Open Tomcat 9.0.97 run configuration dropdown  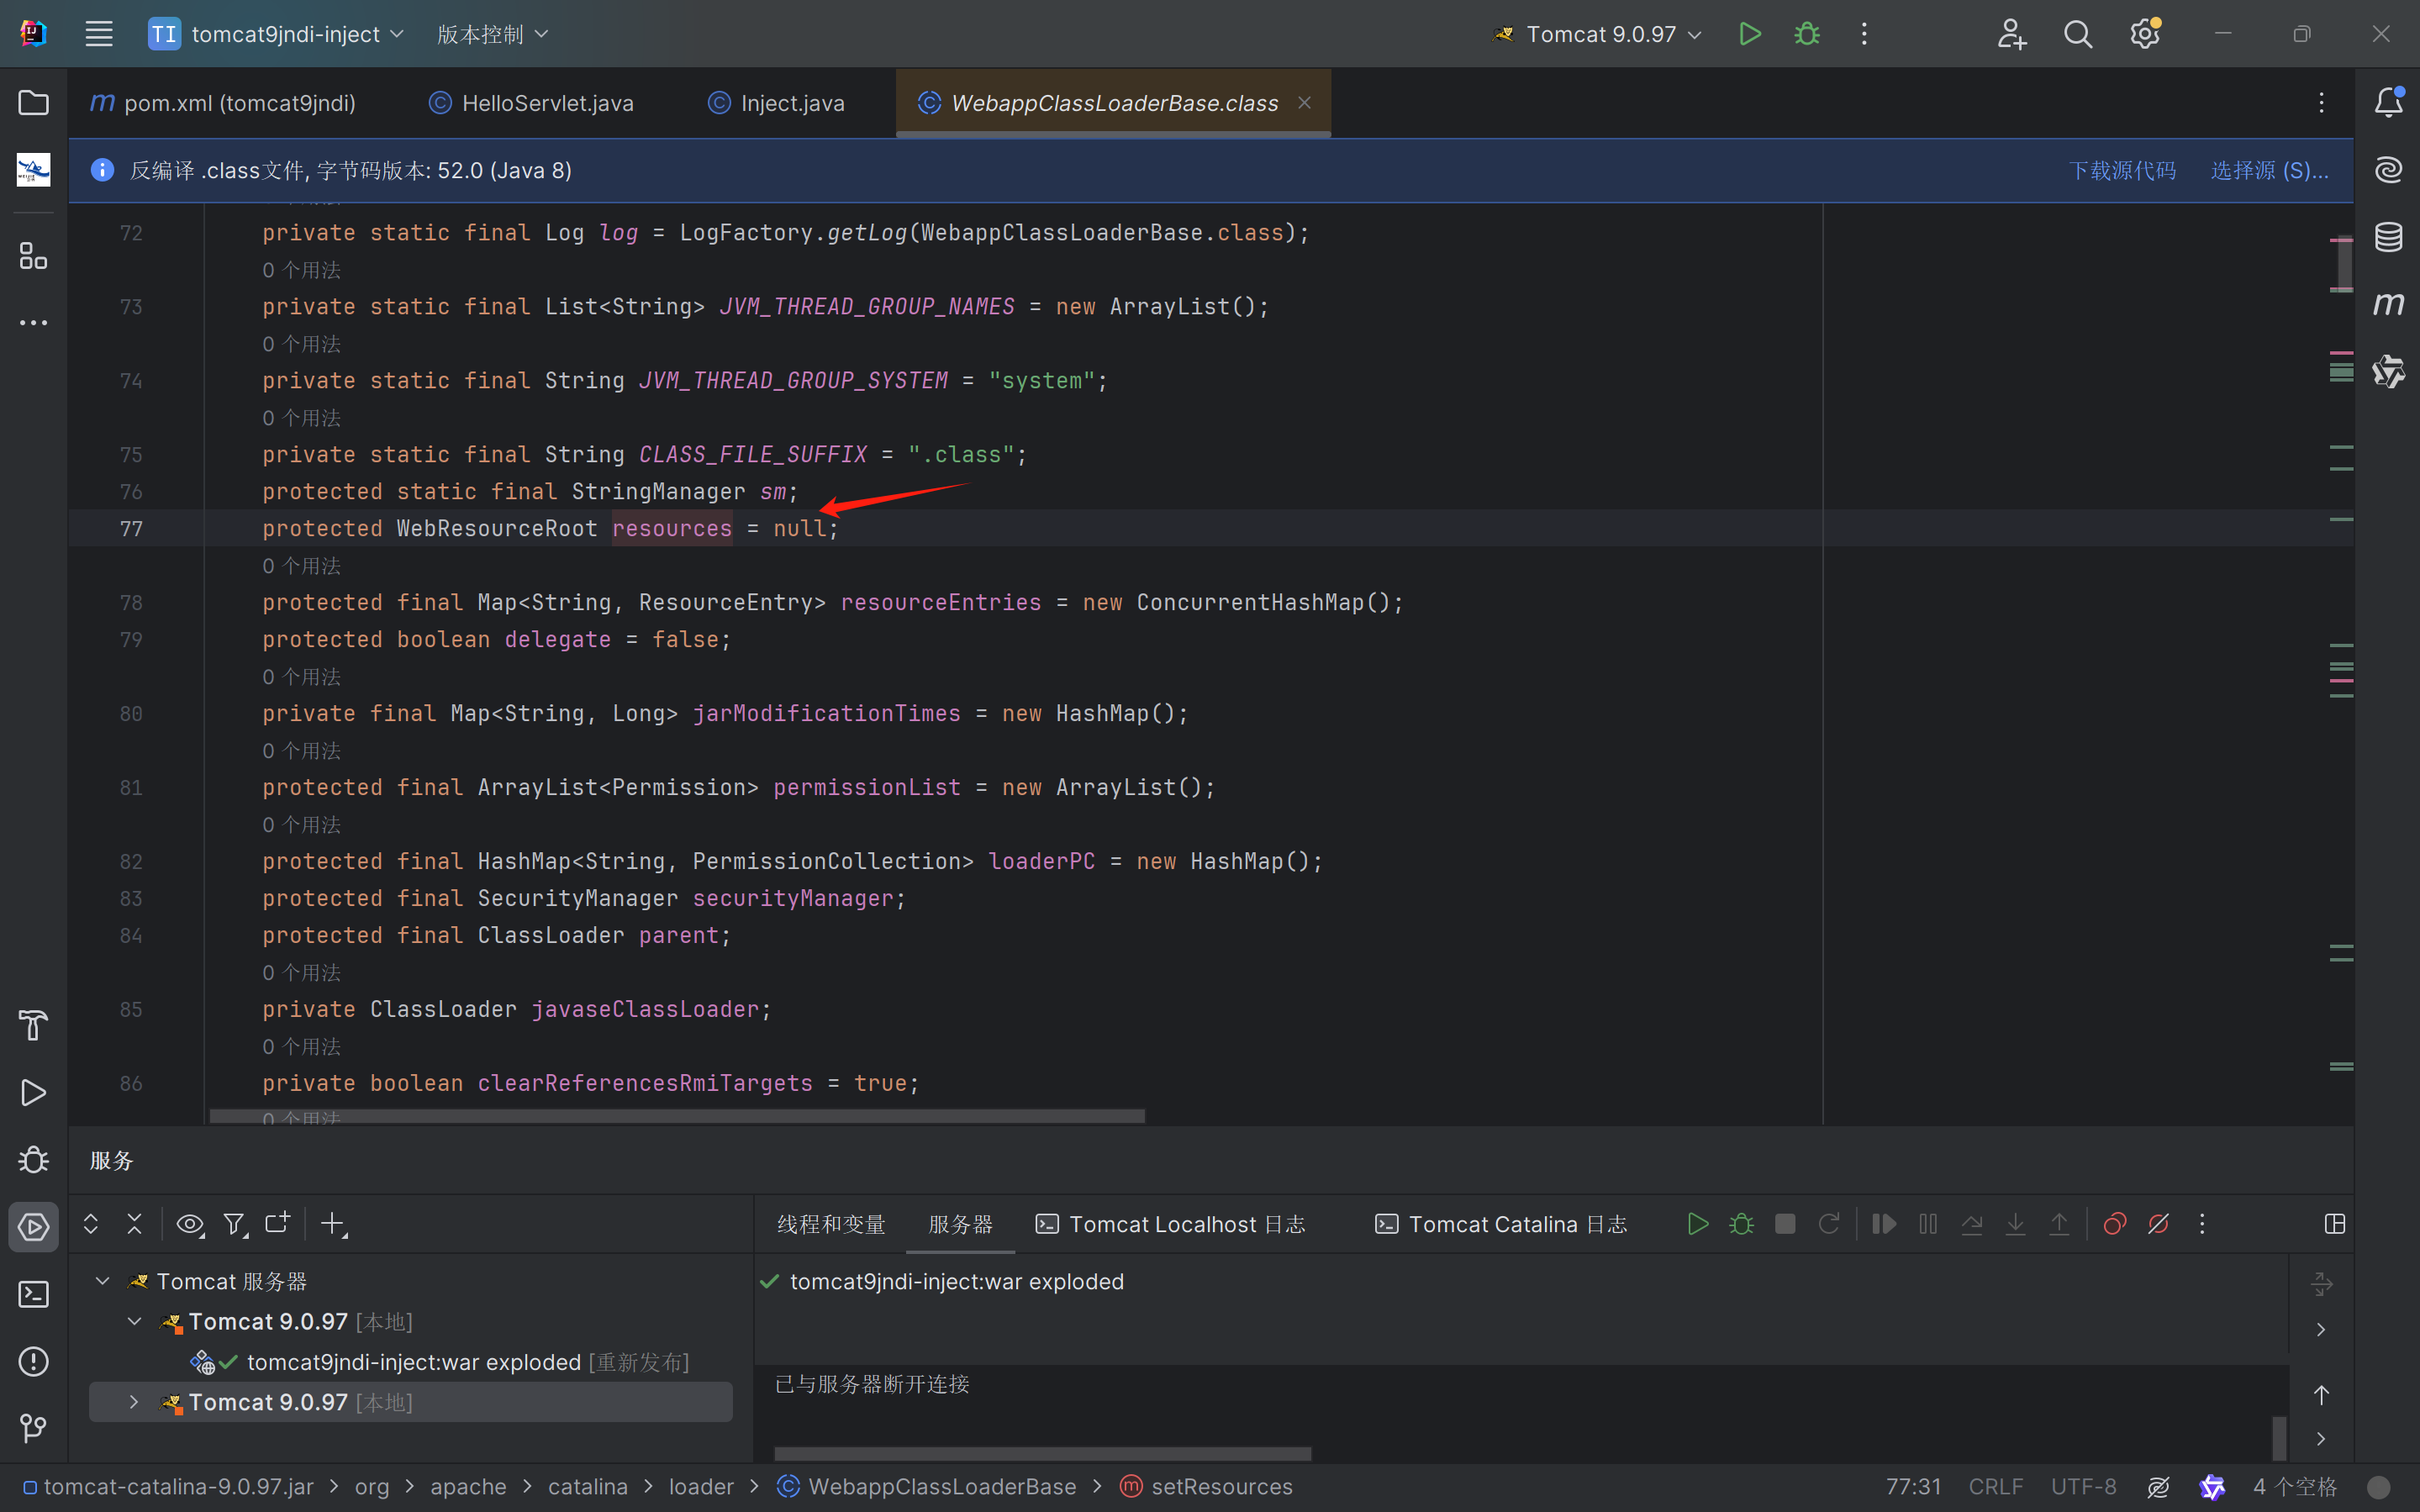pos(1600,34)
